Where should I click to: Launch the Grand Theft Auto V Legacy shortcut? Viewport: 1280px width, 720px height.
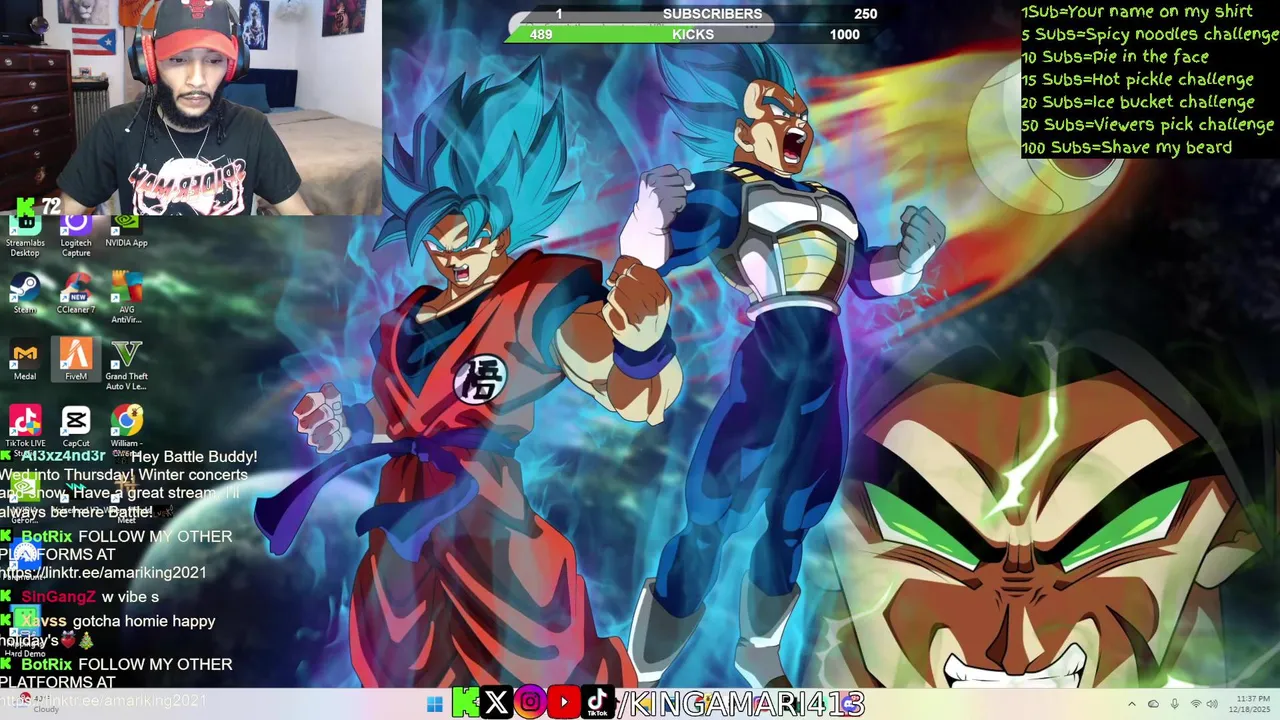[x=126, y=365]
